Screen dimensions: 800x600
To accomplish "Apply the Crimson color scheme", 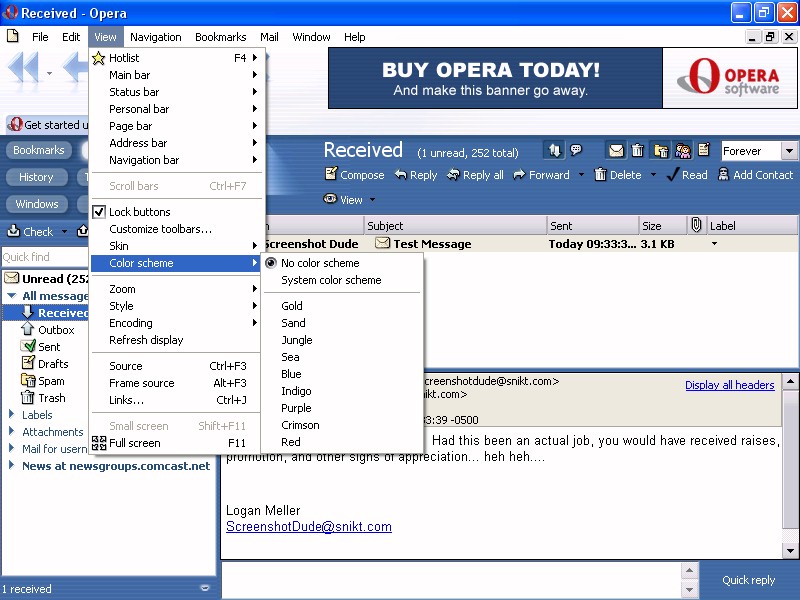I will pos(300,425).
